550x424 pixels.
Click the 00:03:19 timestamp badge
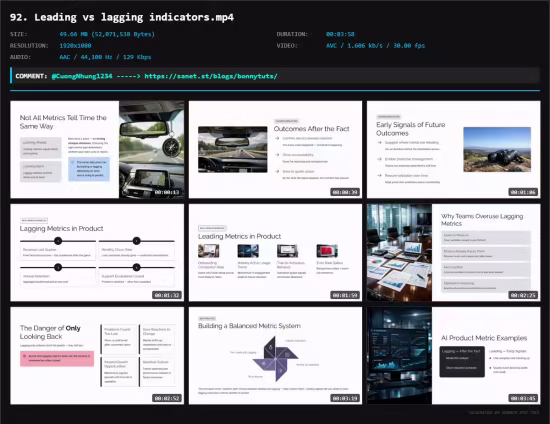[345, 398]
